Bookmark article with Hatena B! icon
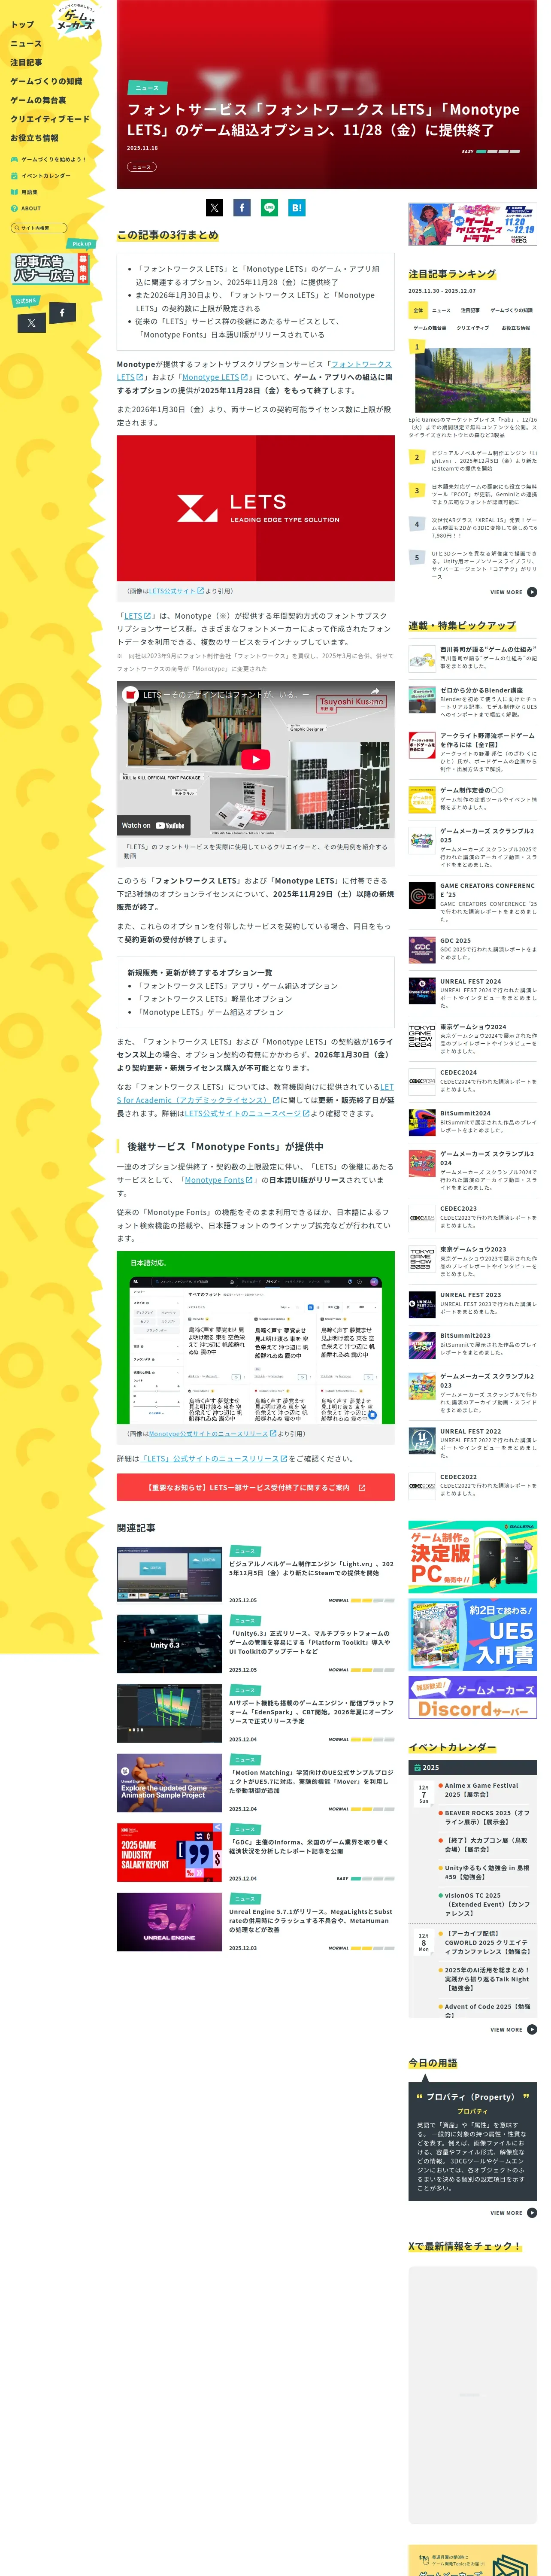The height and width of the screenshot is (2576, 551). (x=297, y=208)
